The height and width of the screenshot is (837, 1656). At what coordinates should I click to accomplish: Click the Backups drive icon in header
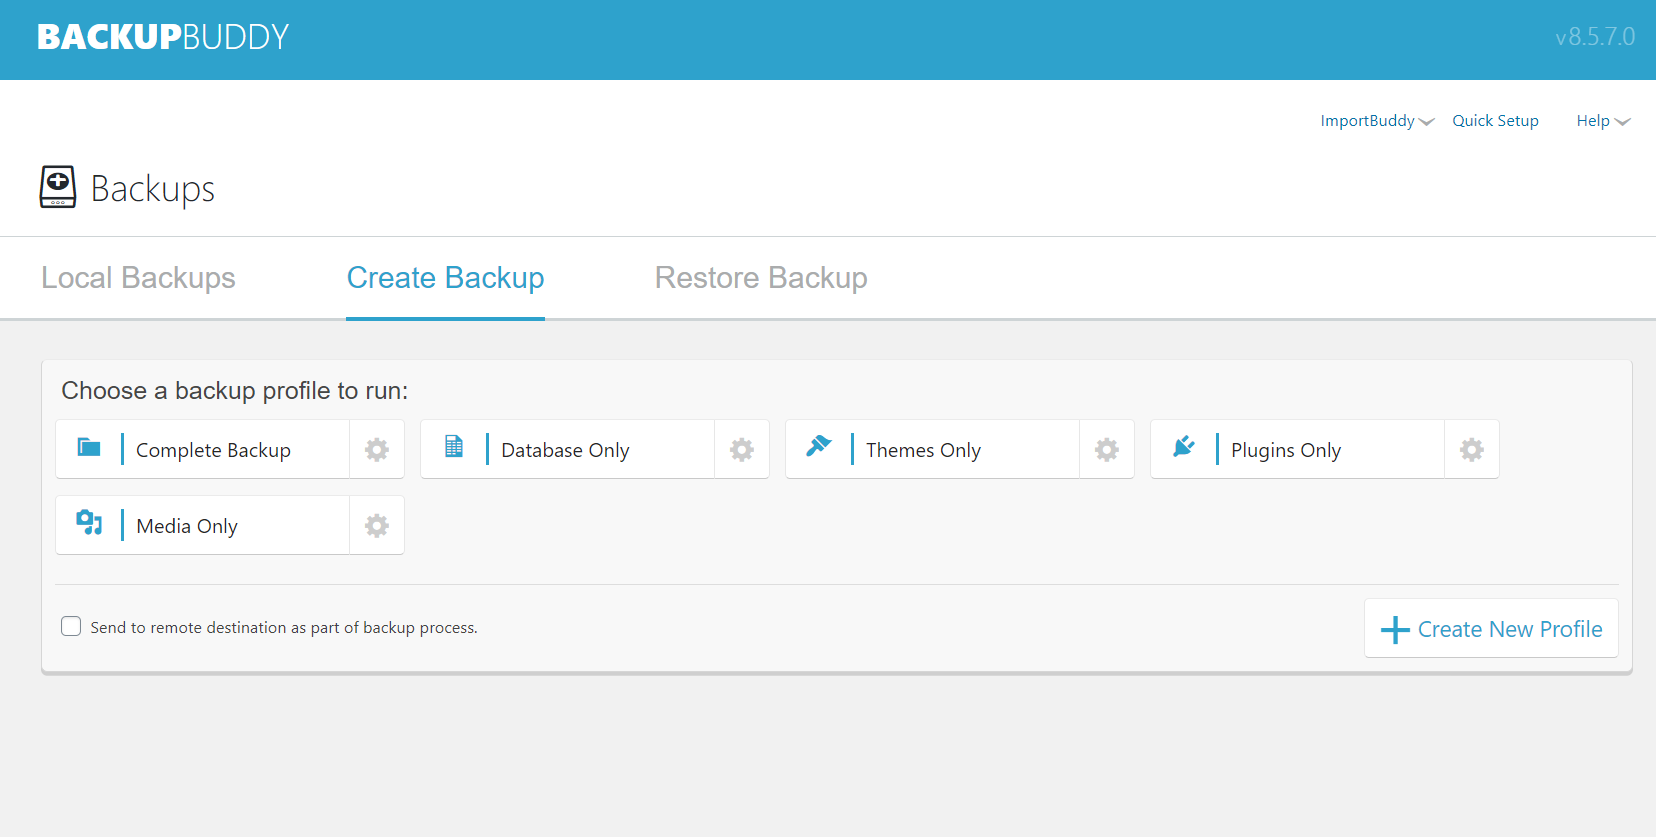click(58, 187)
